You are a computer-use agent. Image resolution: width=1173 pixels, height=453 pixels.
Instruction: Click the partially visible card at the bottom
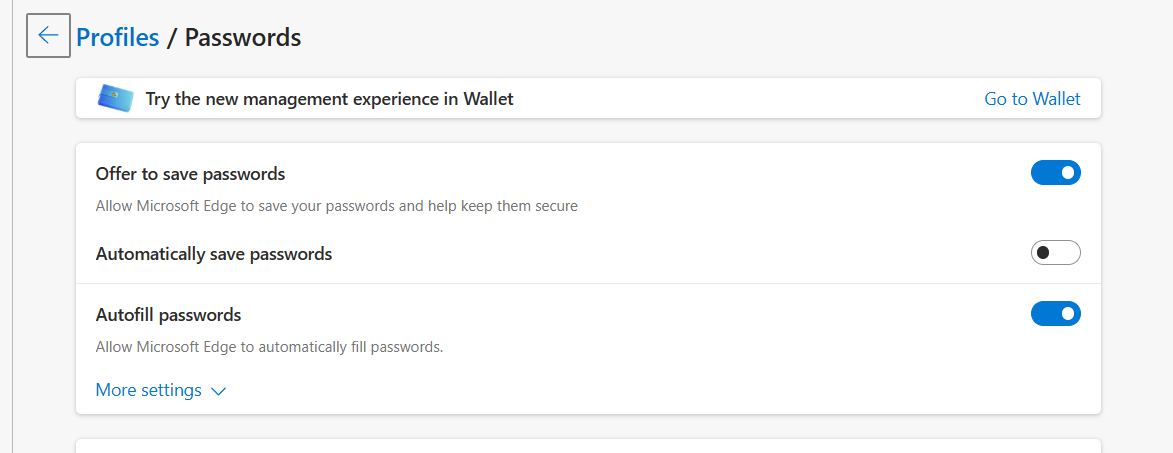pyautogui.click(x=588, y=446)
